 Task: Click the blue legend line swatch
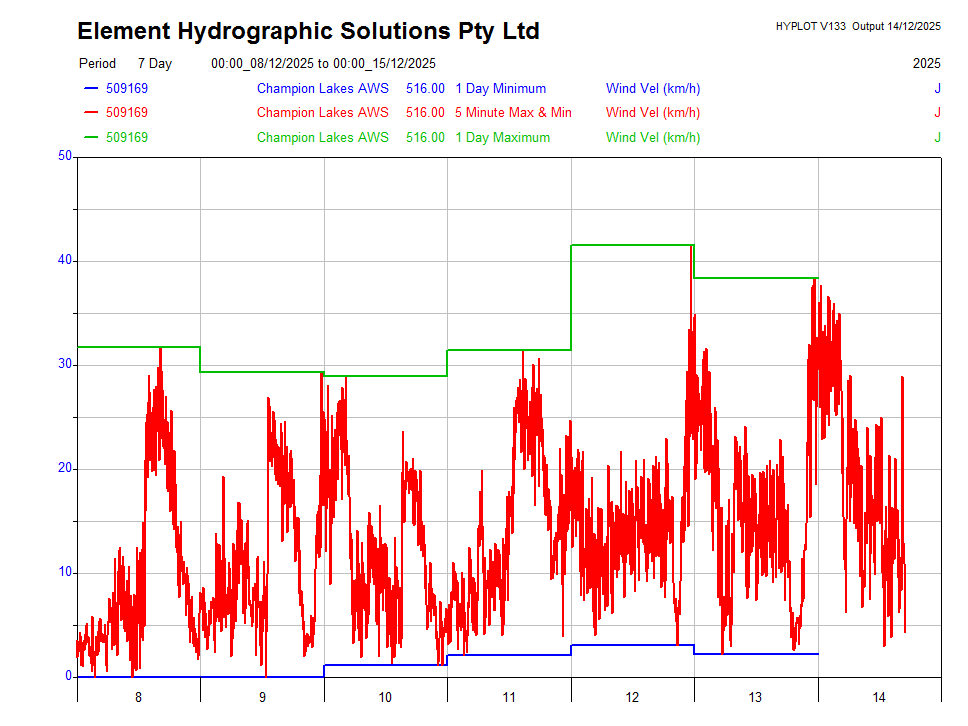pos(91,89)
